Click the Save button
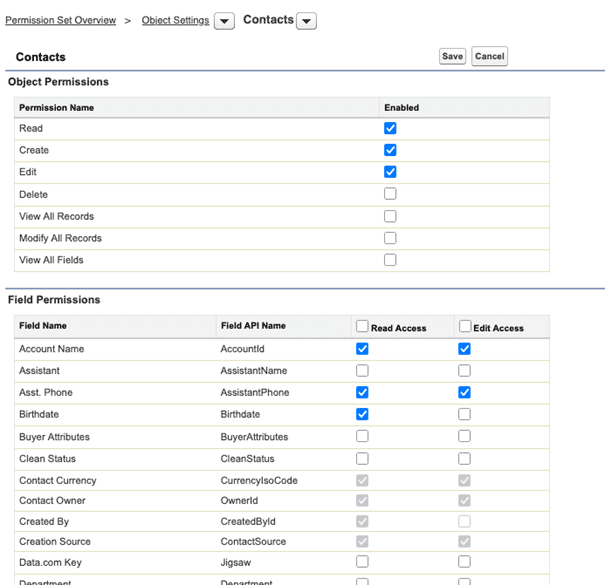Image resolution: width=605 pixels, height=585 pixels. coord(452,57)
